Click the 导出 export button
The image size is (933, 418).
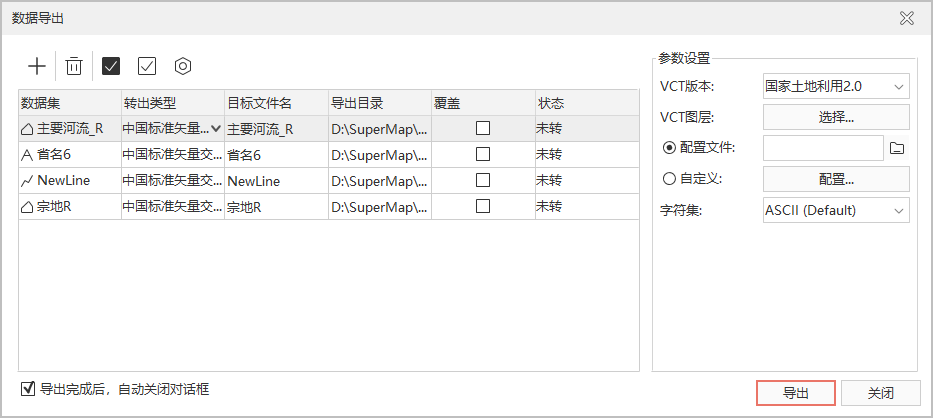click(795, 393)
